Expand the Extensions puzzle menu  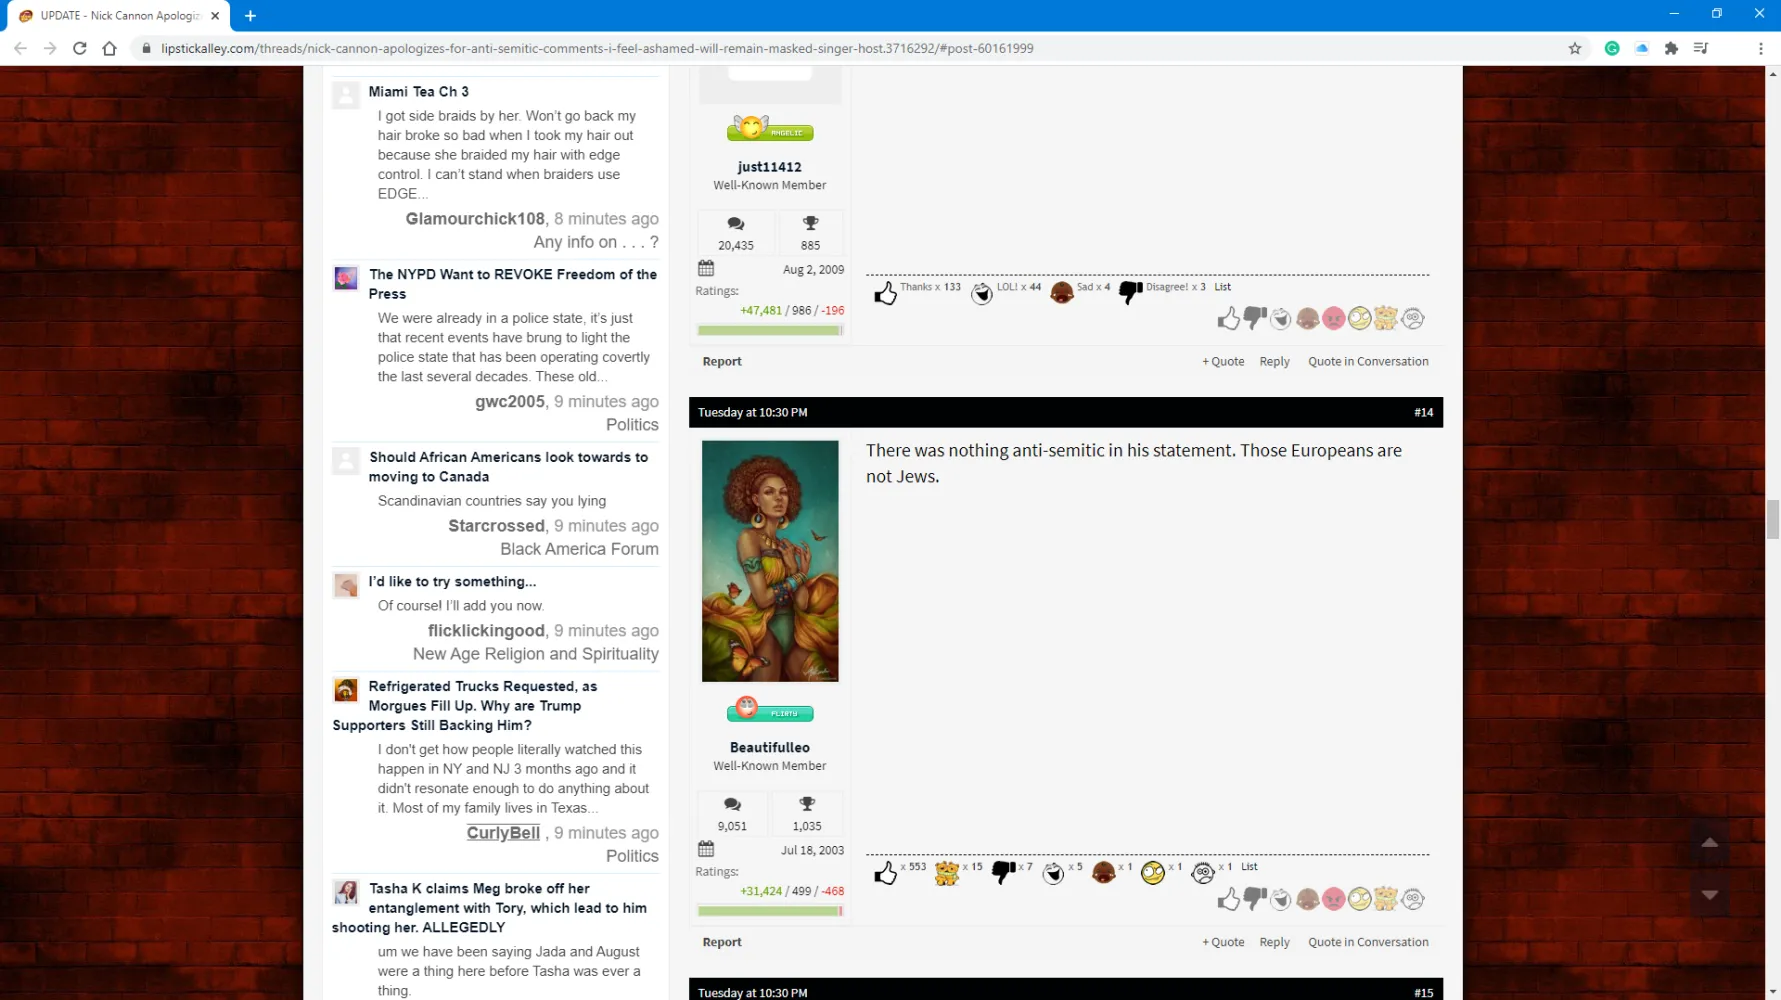click(x=1671, y=48)
